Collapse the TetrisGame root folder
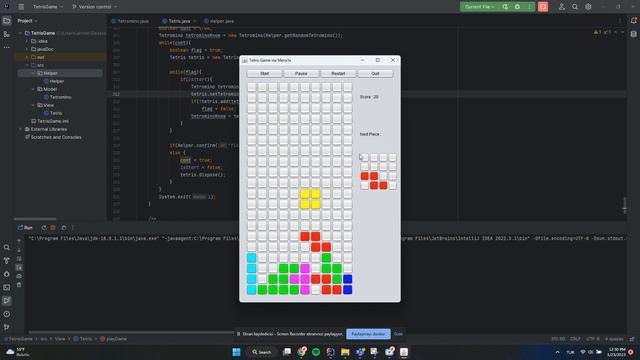This screenshot has width=640, height=360. click(20, 33)
